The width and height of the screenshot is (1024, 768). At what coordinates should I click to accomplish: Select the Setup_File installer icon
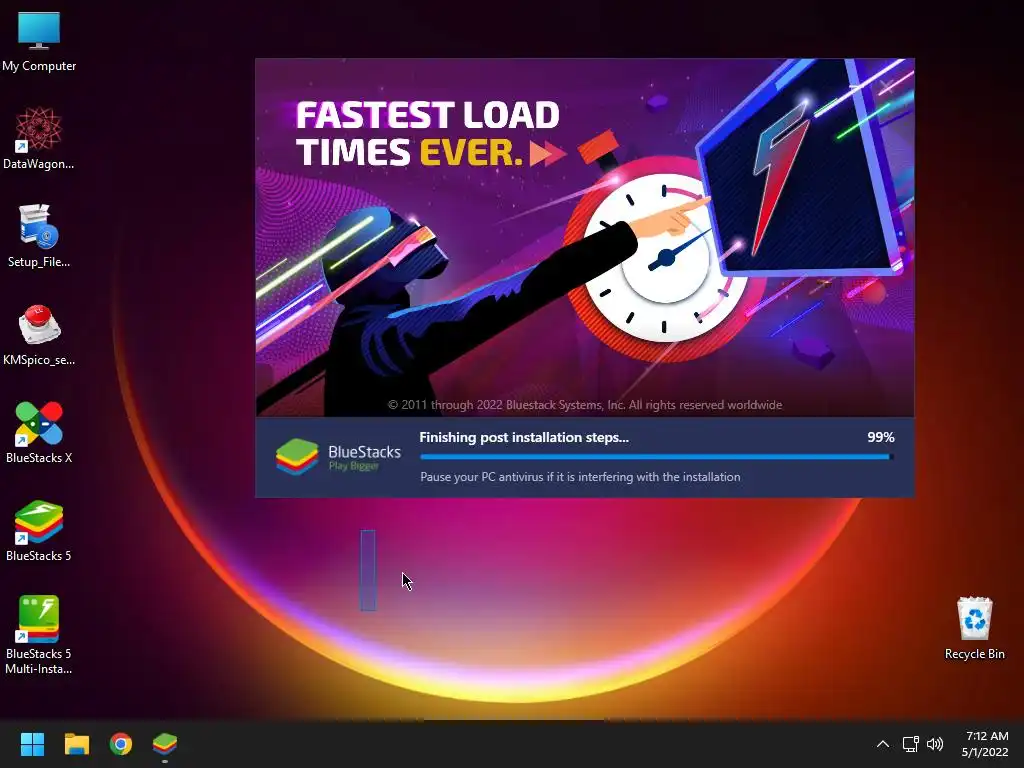(x=39, y=236)
